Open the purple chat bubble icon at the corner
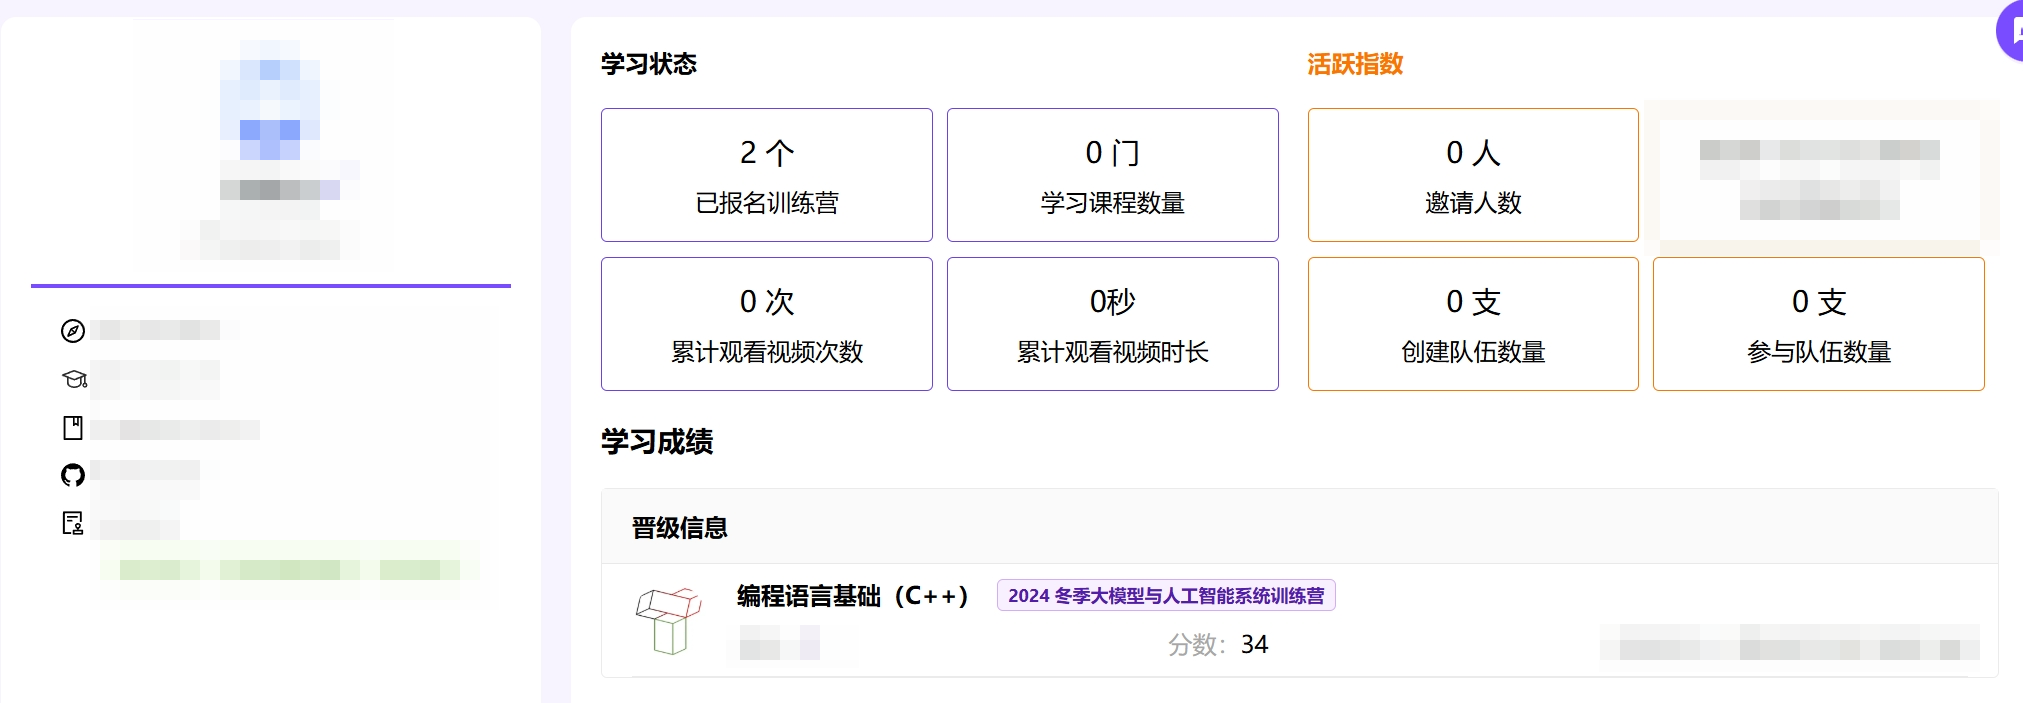Screen dimensions: 2023x703 click(x=2010, y=30)
